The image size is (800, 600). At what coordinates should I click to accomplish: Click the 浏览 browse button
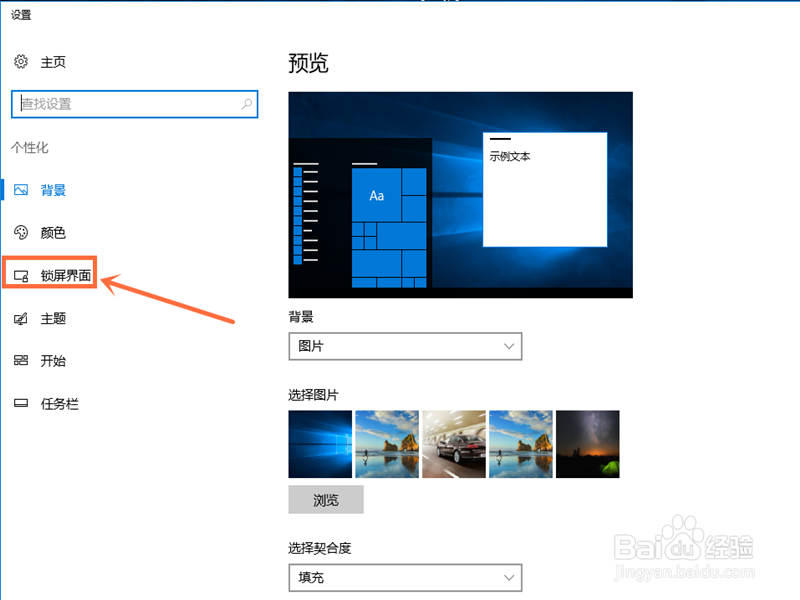coord(326,499)
